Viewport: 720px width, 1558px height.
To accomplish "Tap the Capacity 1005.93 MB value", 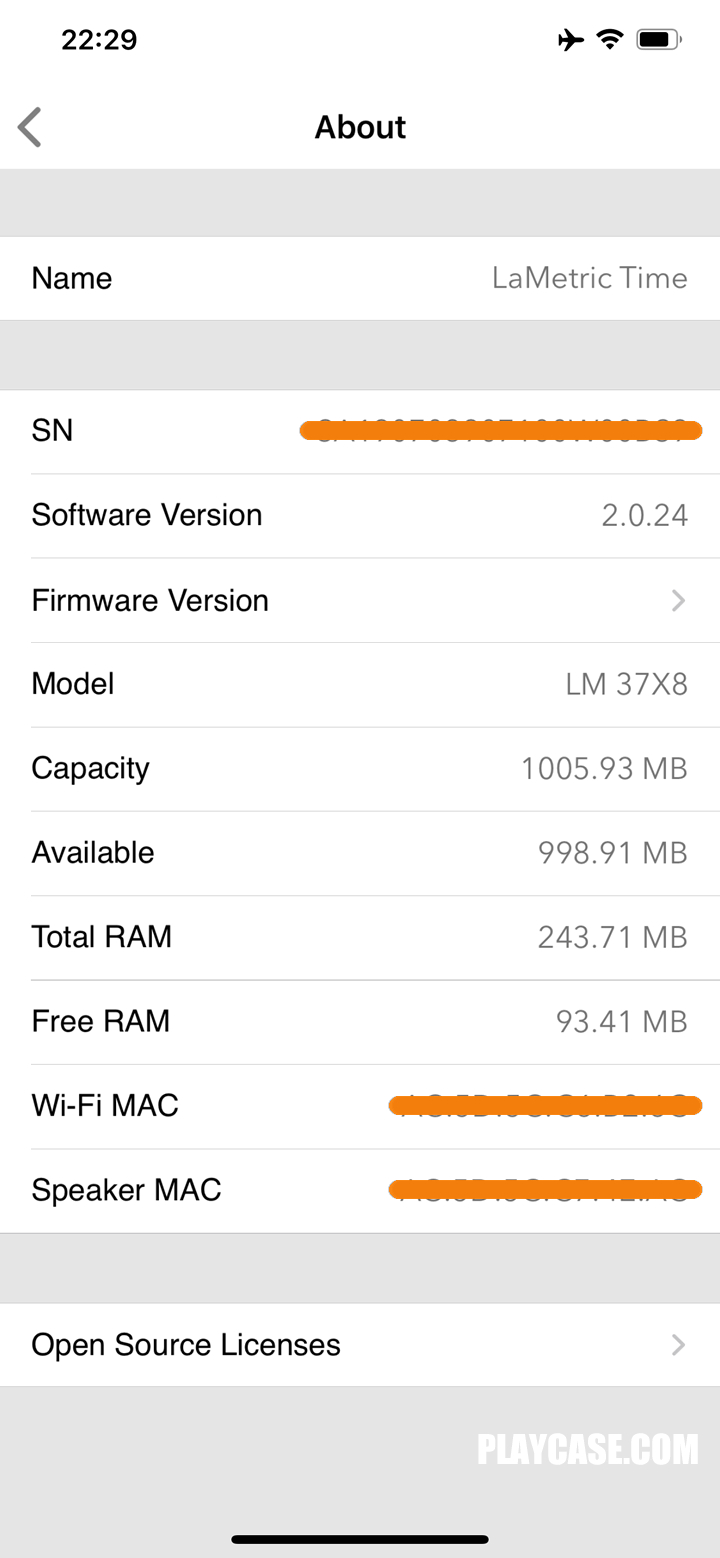I will click(604, 769).
